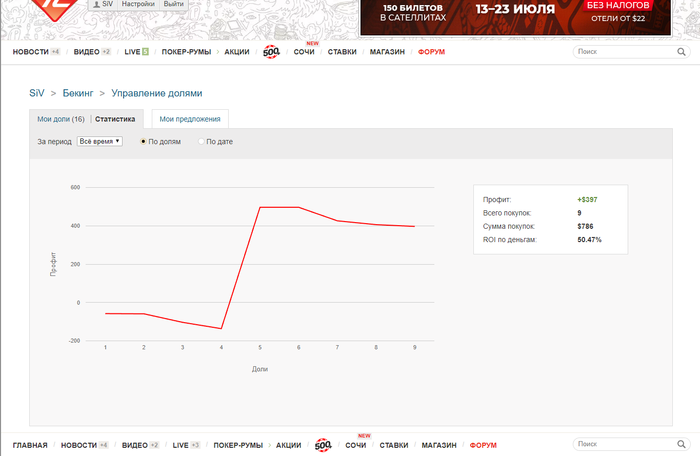Open СТАВКИ in footer navigation
The image size is (700, 456).
394,445
